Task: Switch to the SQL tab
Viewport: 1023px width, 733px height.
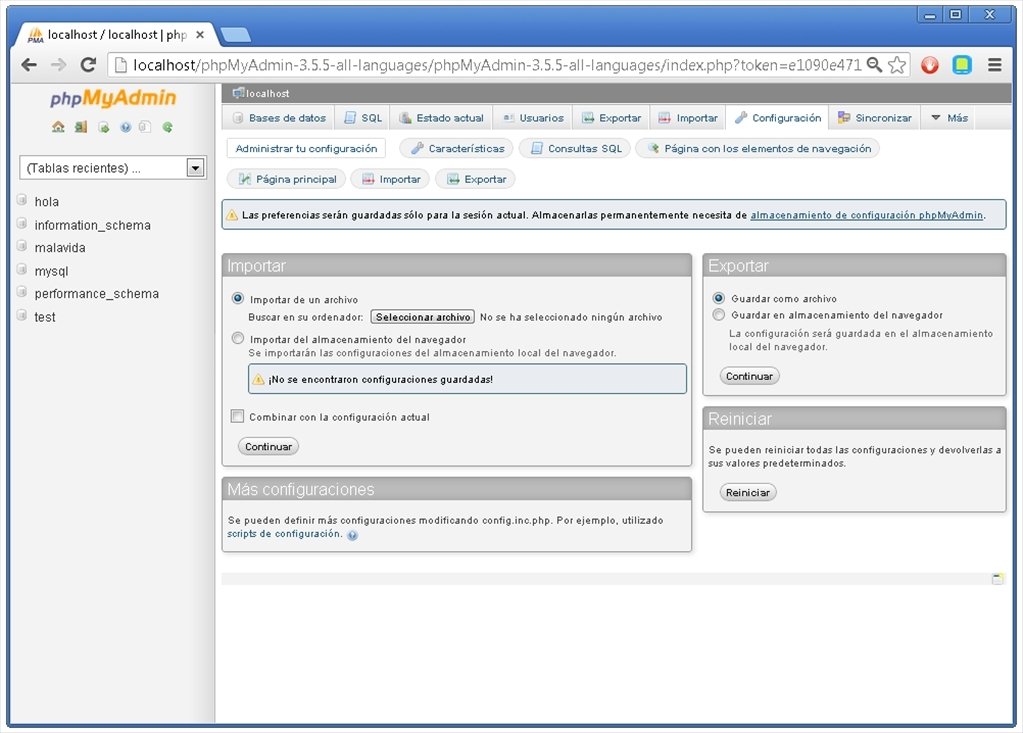Action: [363, 118]
